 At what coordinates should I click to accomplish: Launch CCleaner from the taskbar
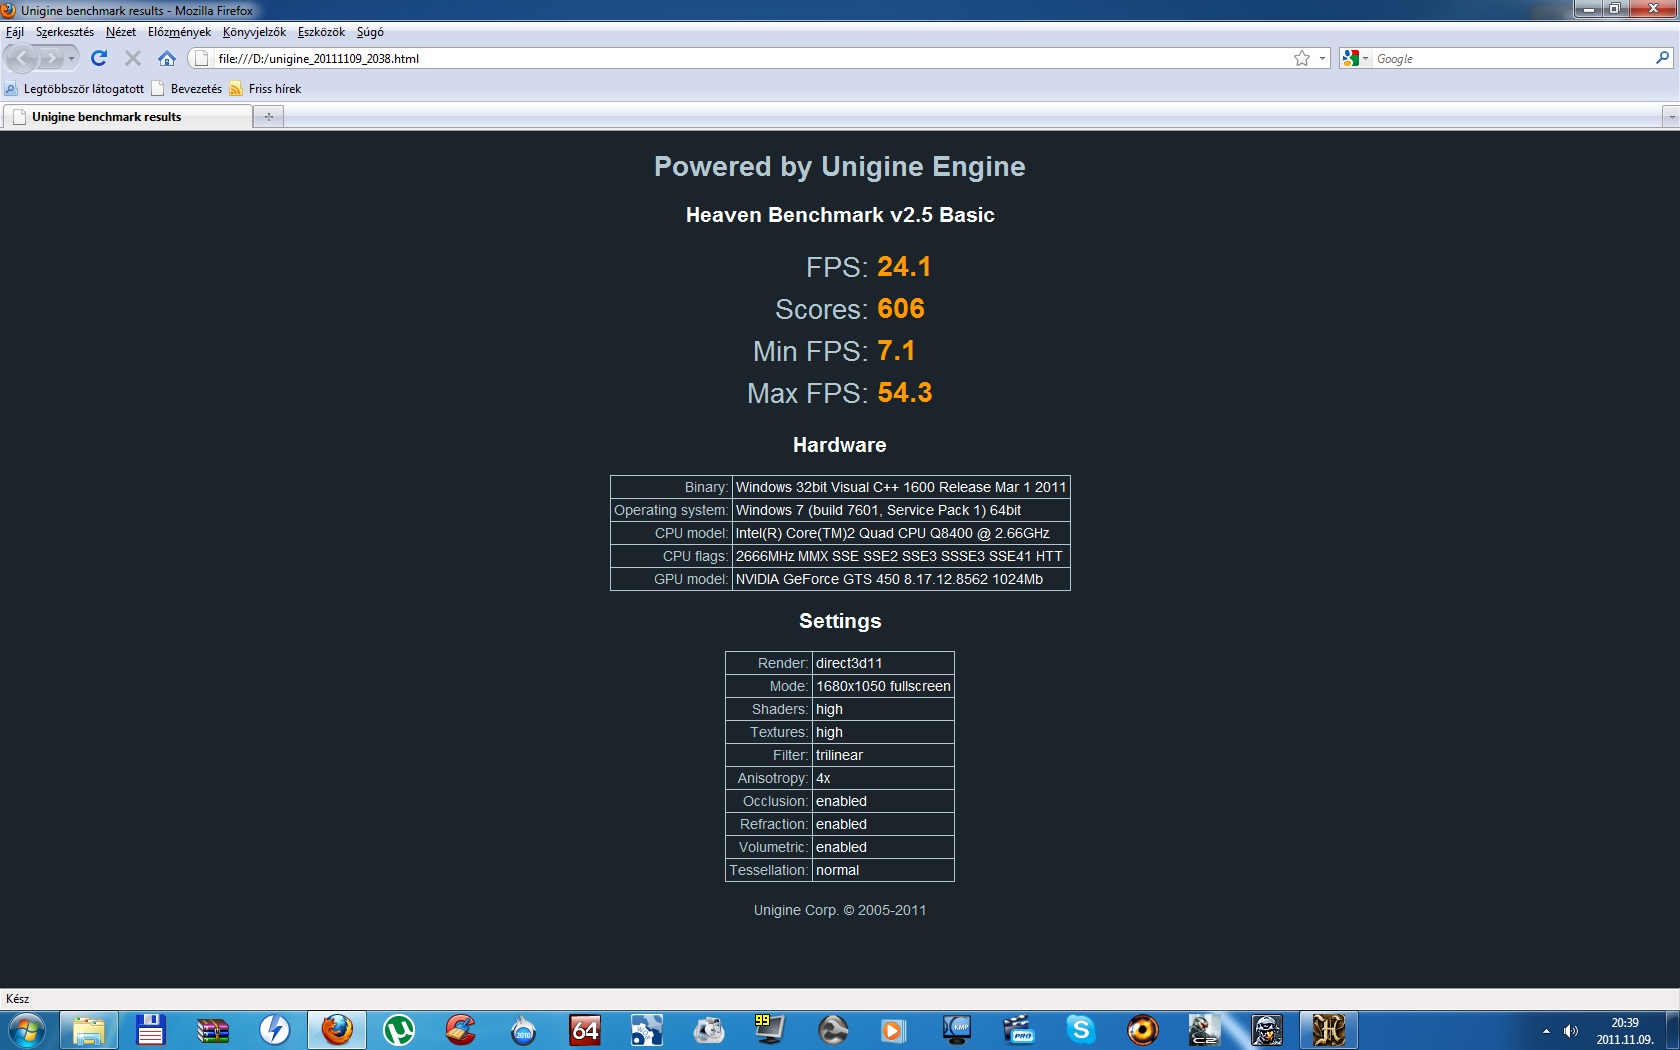461,1030
